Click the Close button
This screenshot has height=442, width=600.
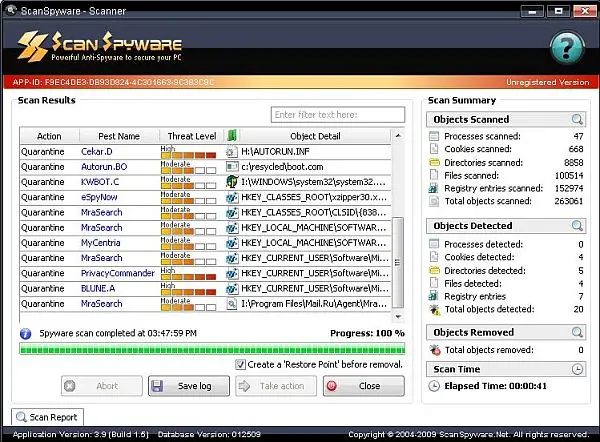[364, 386]
